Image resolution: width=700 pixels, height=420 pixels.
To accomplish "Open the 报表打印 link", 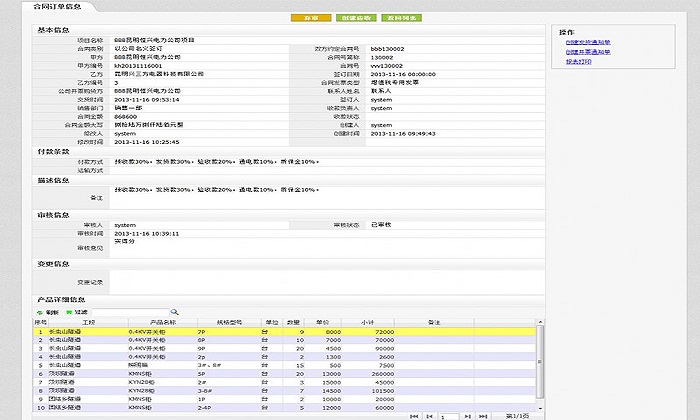I will [579, 62].
